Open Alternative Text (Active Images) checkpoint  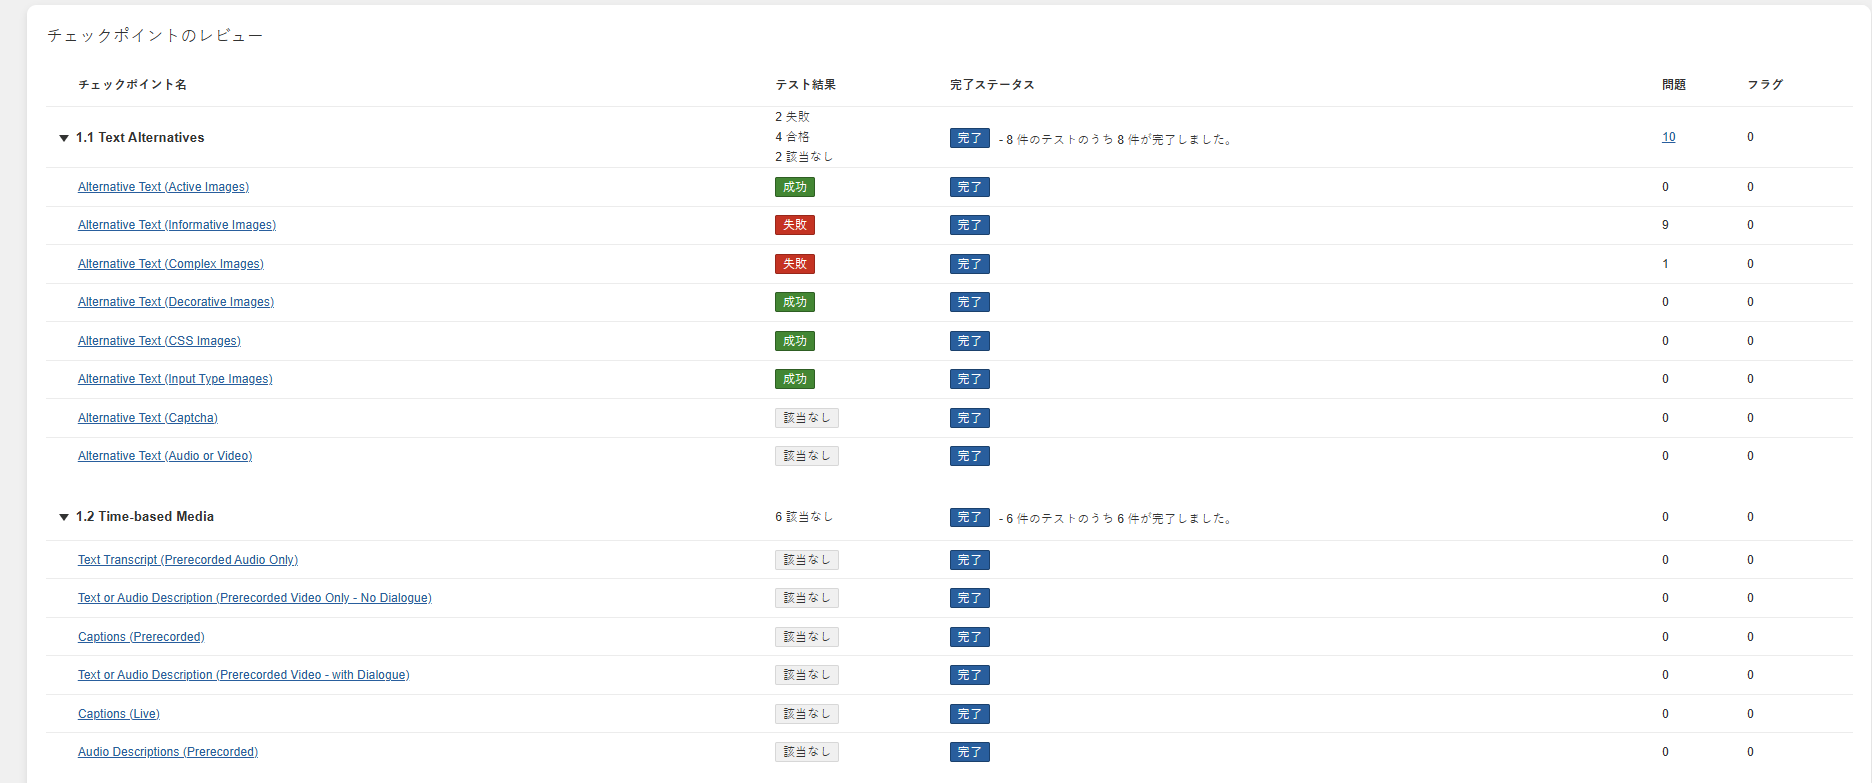[x=163, y=187]
